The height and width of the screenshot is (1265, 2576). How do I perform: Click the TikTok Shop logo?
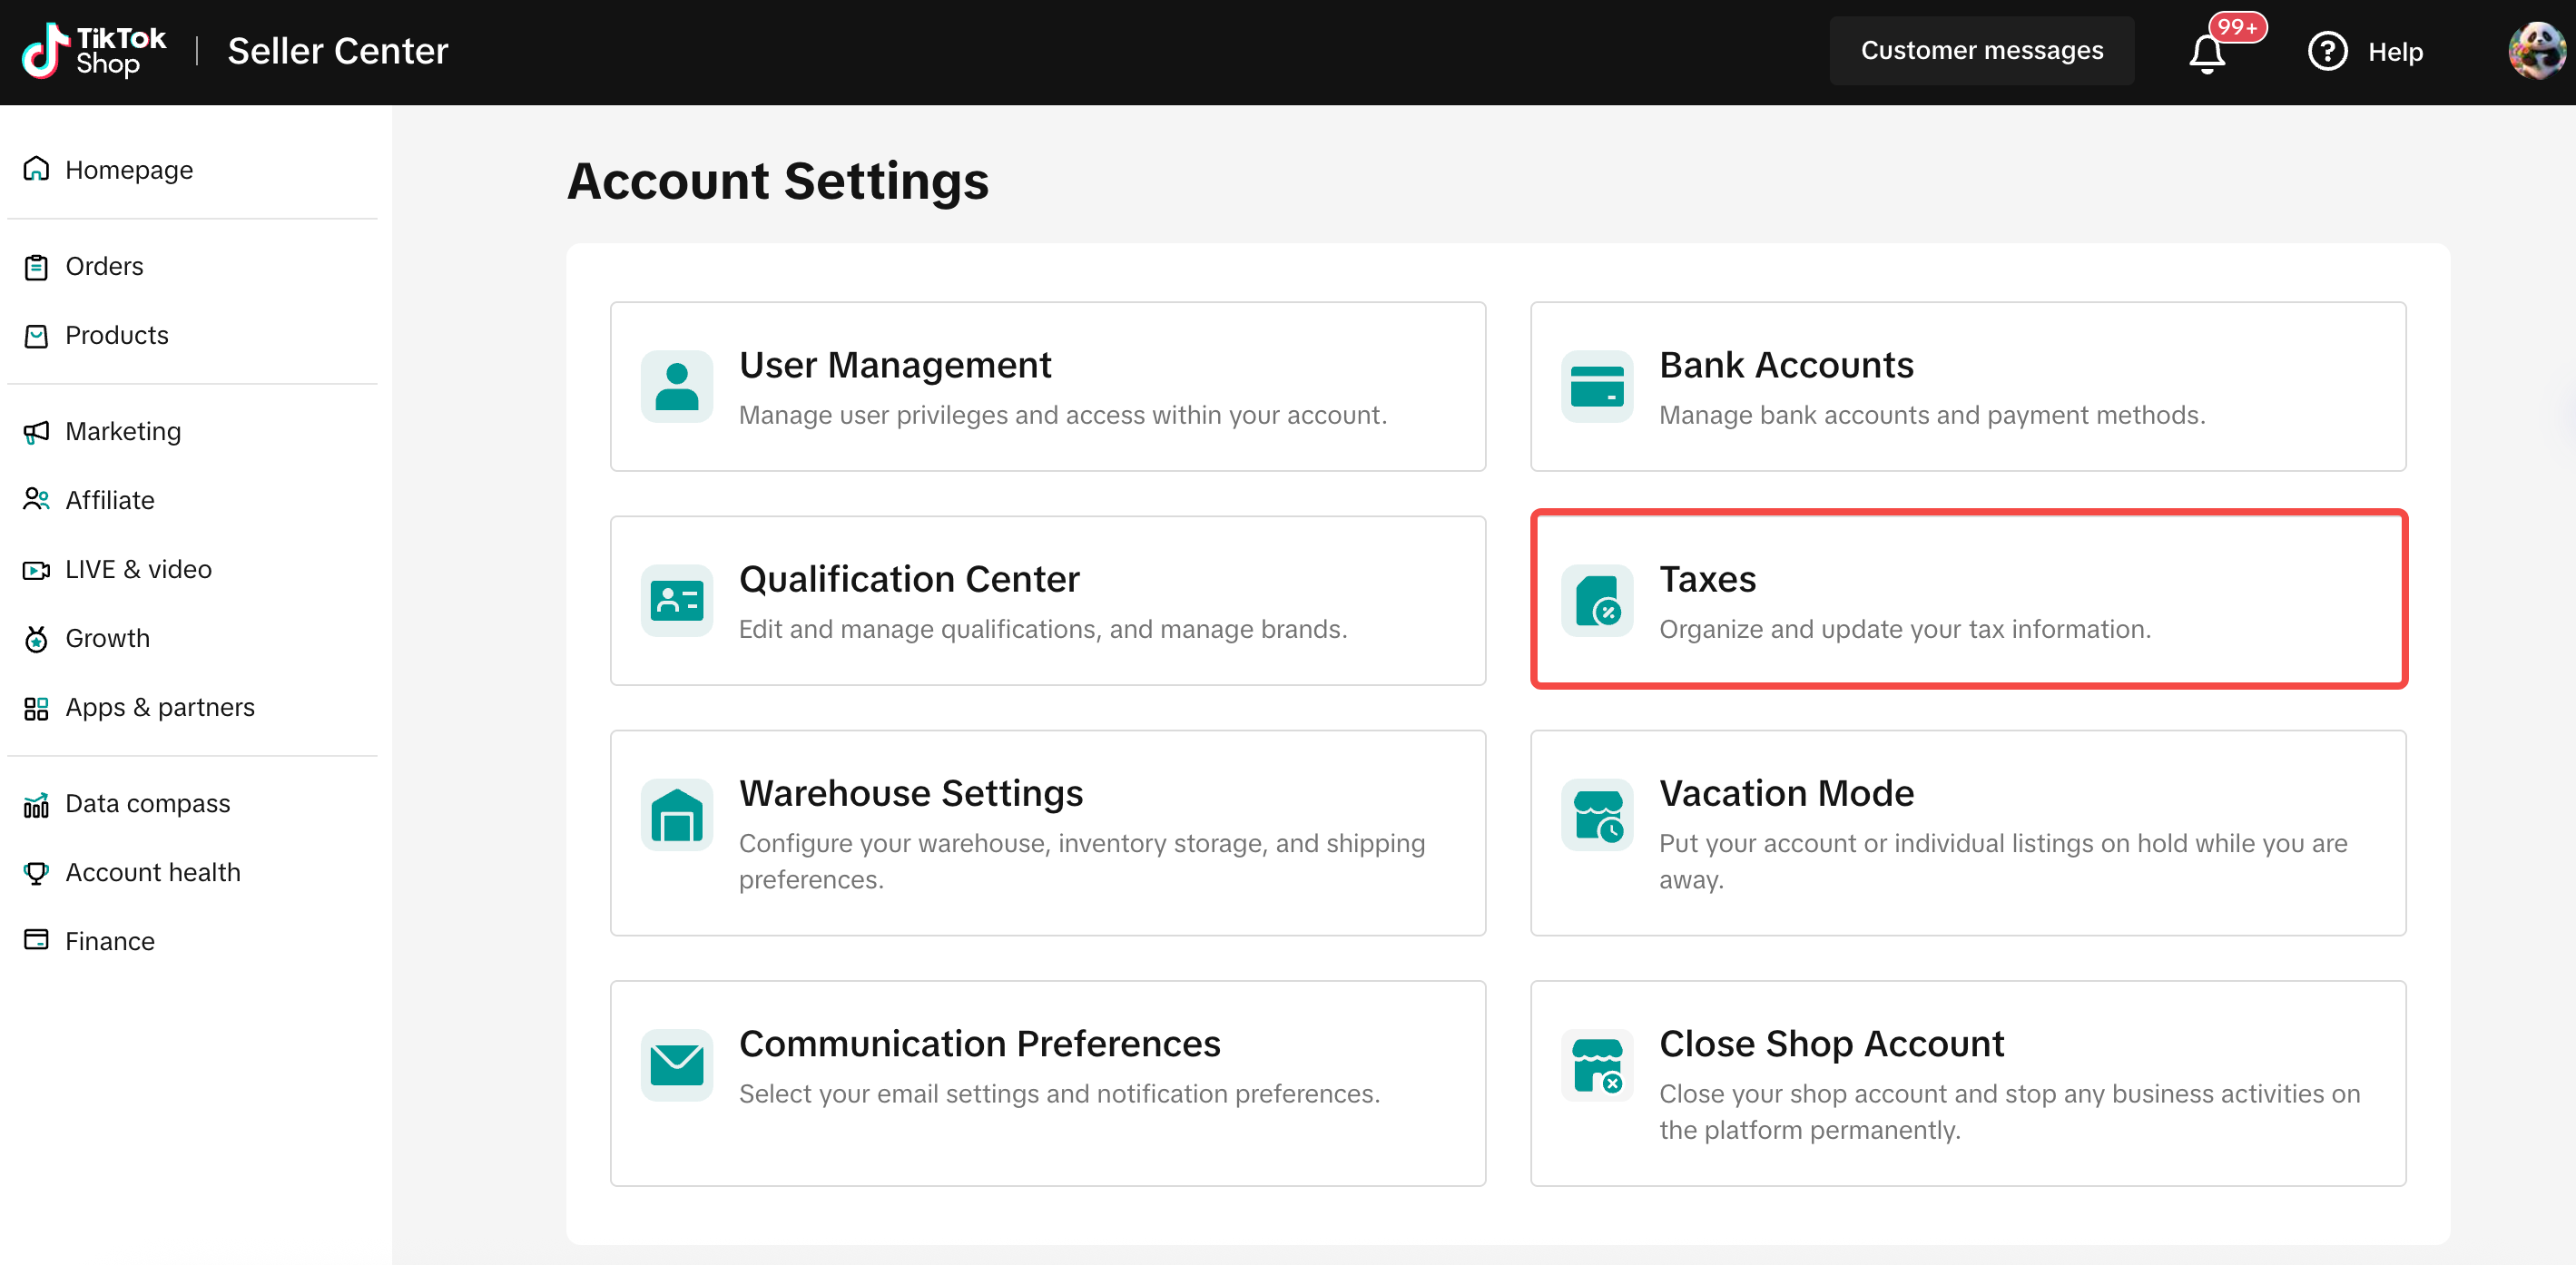(94, 51)
